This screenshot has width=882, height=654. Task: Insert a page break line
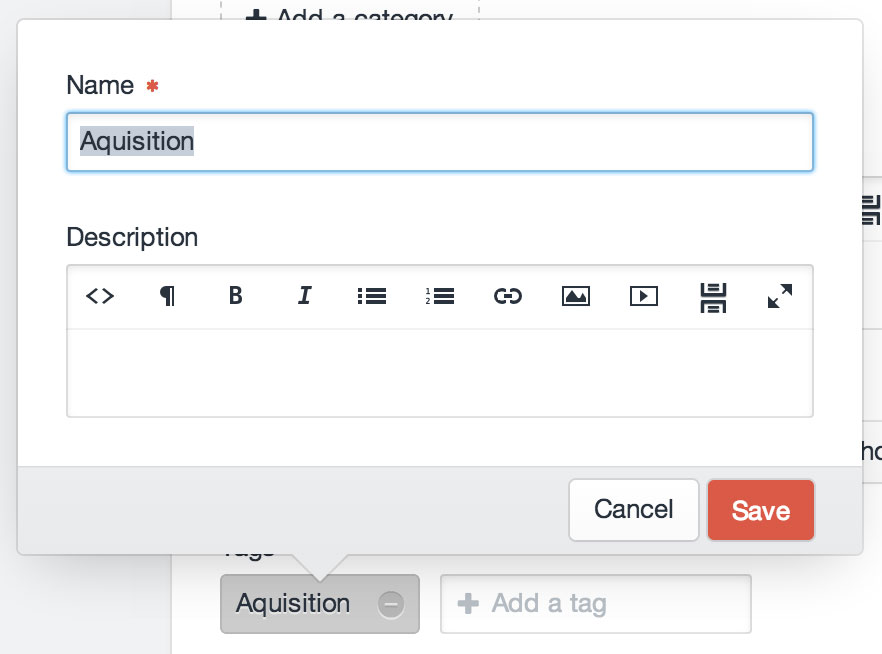pos(712,296)
